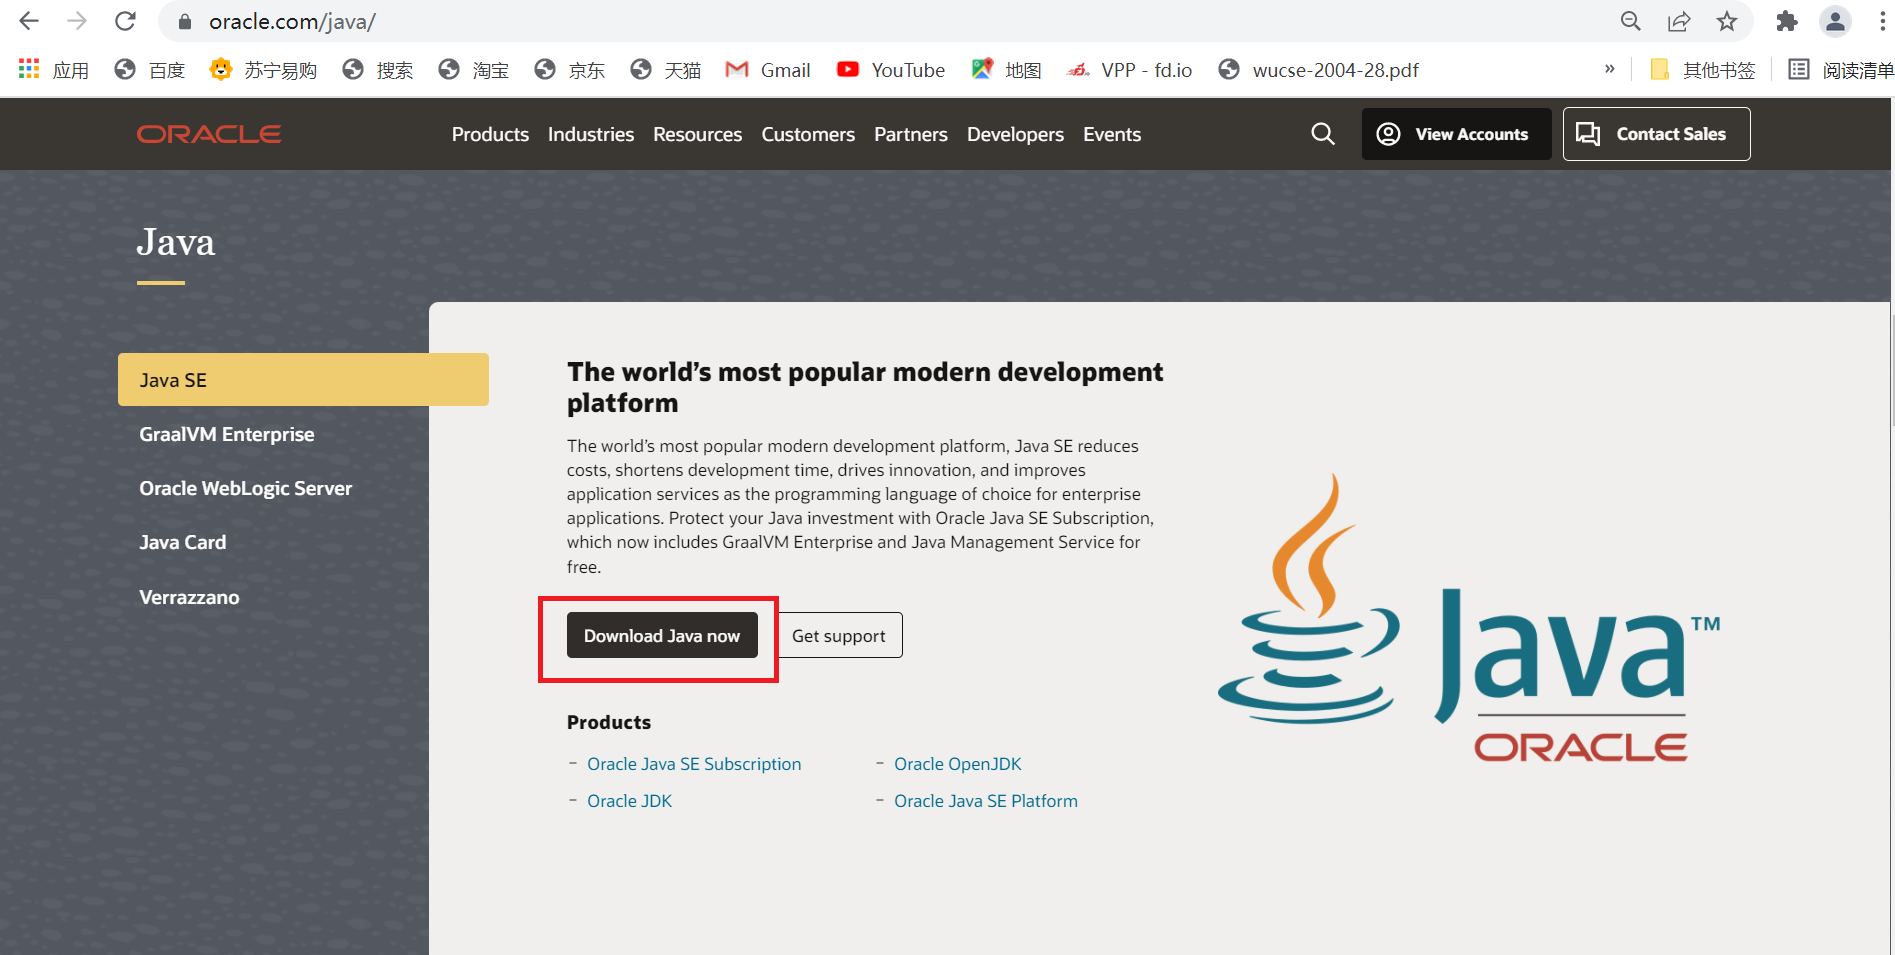Click the Get support button
Viewport: 1895px width, 955px height.
click(x=839, y=635)
